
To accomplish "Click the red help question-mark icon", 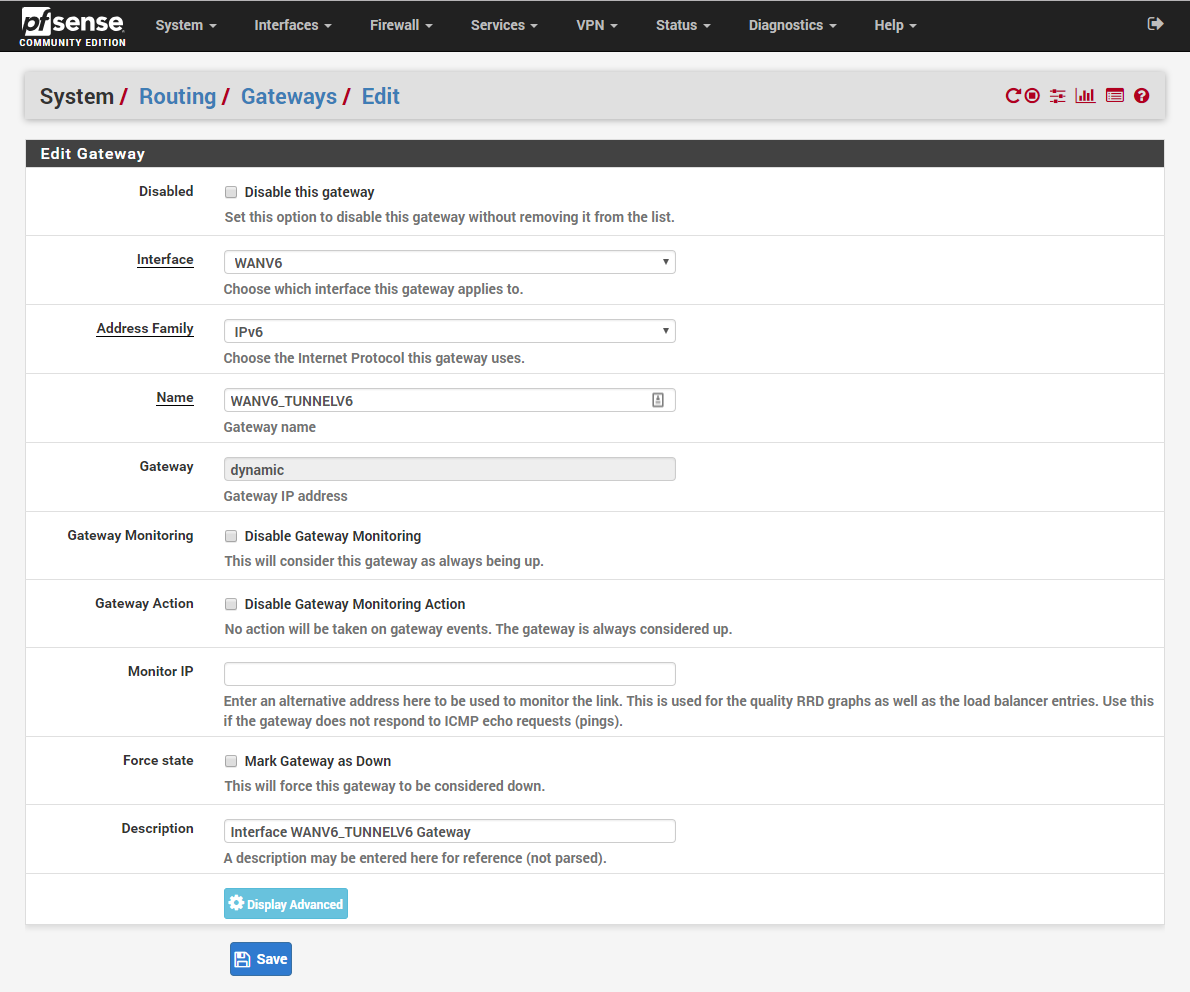I will (x=1141, y=96).
